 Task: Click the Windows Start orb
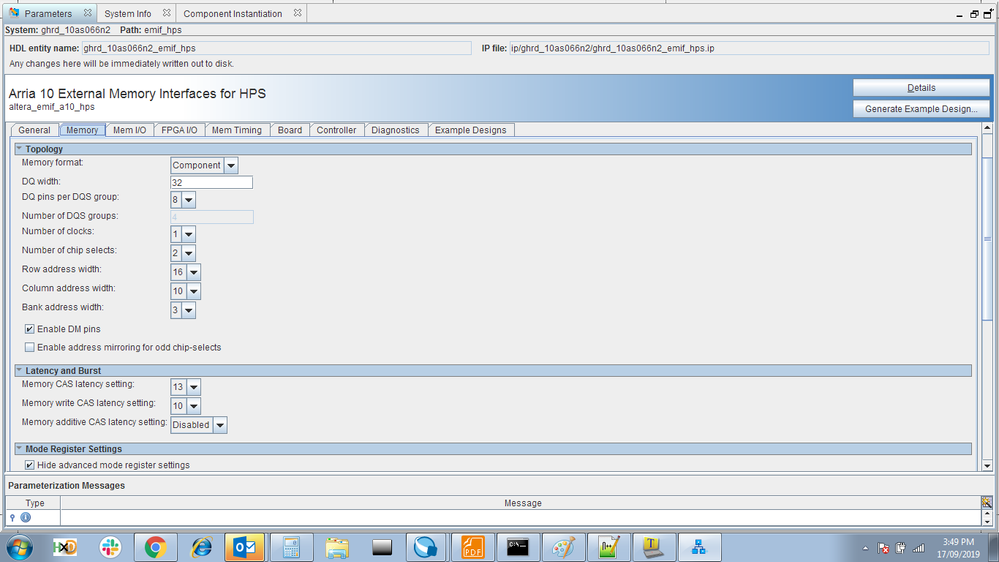(20, 547)
